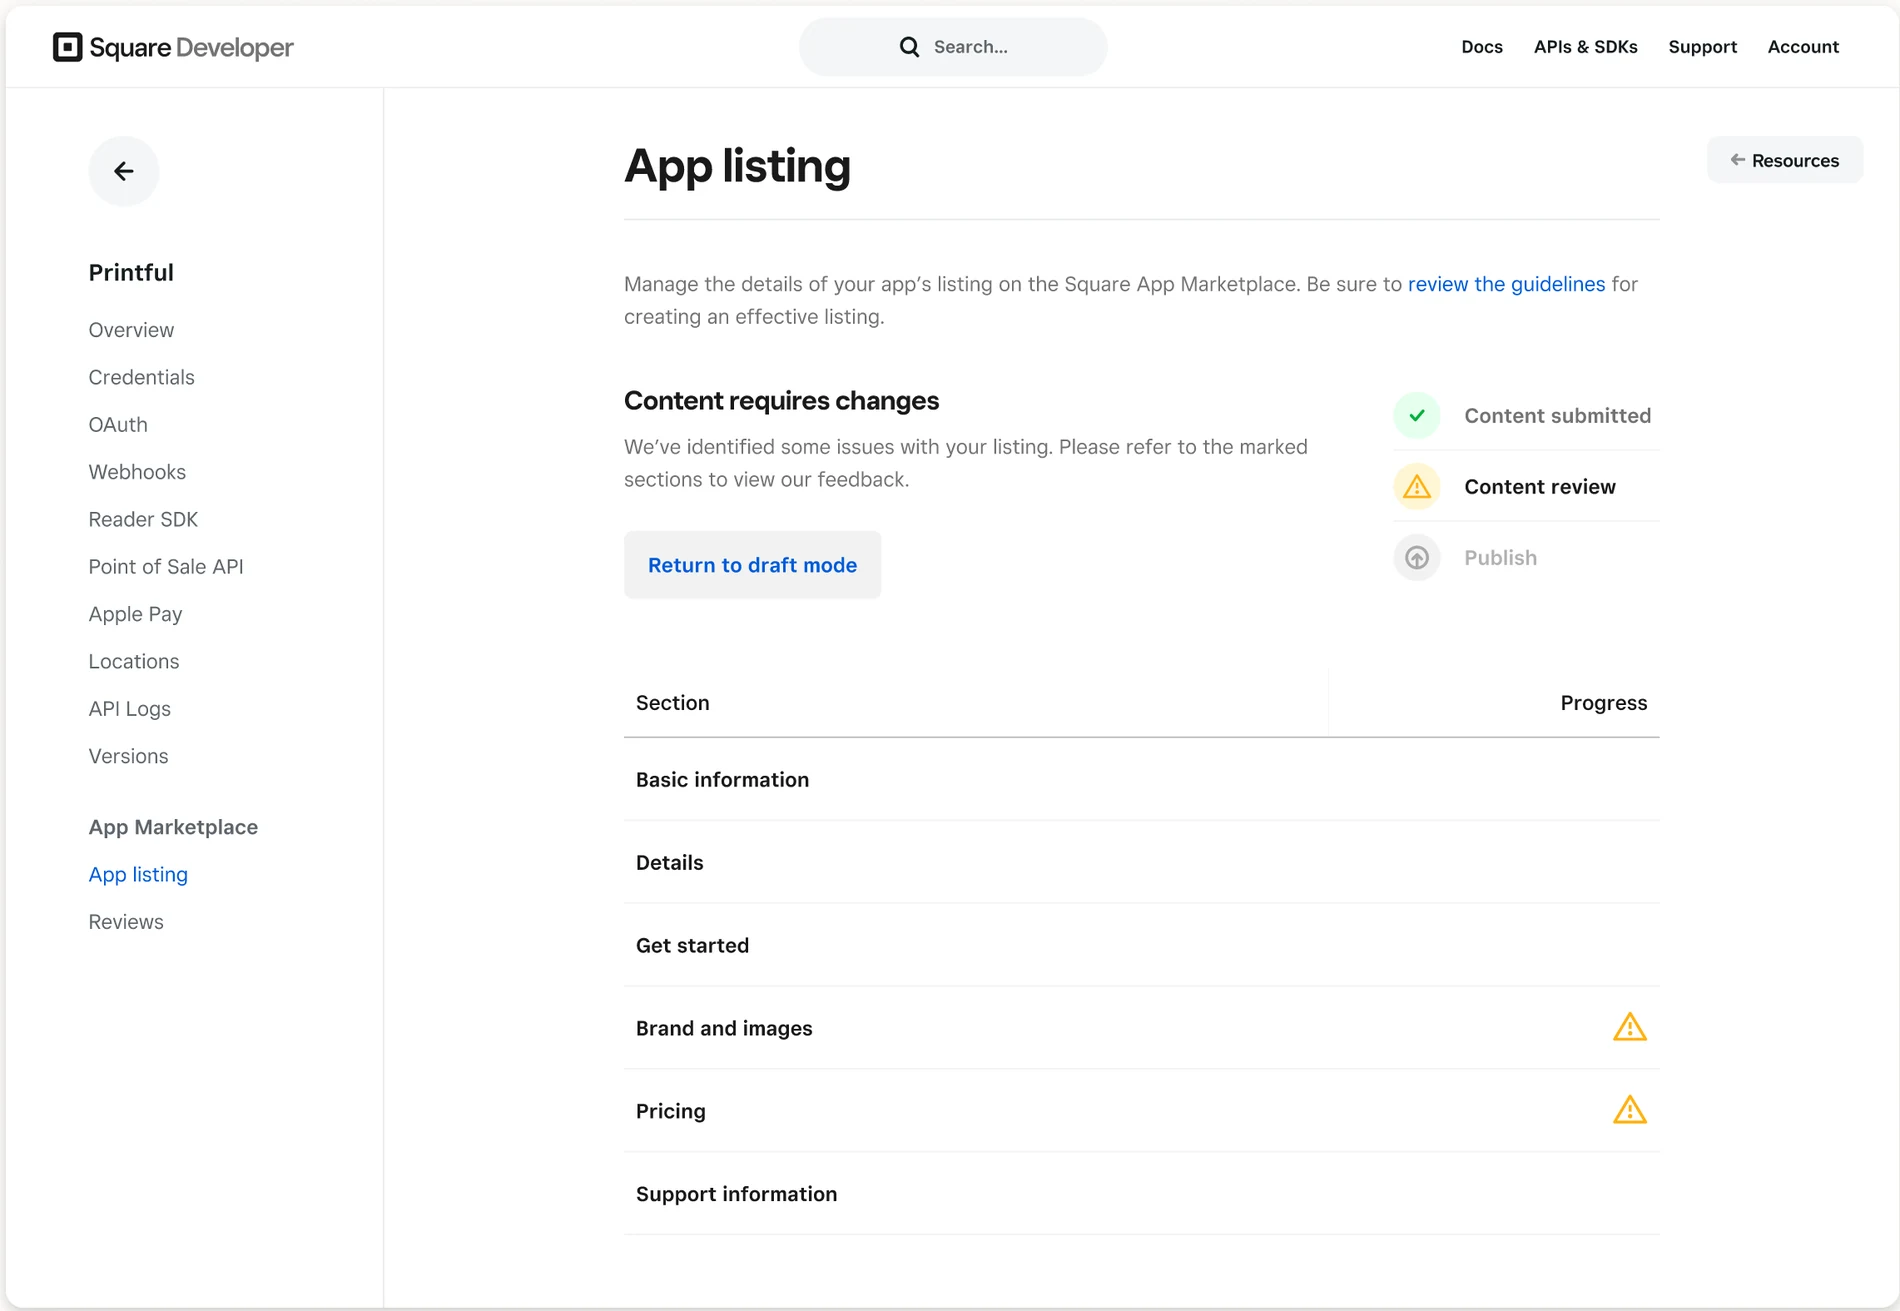
Task: Open the APIs & SDKs menu
Action: point(1586,47)
